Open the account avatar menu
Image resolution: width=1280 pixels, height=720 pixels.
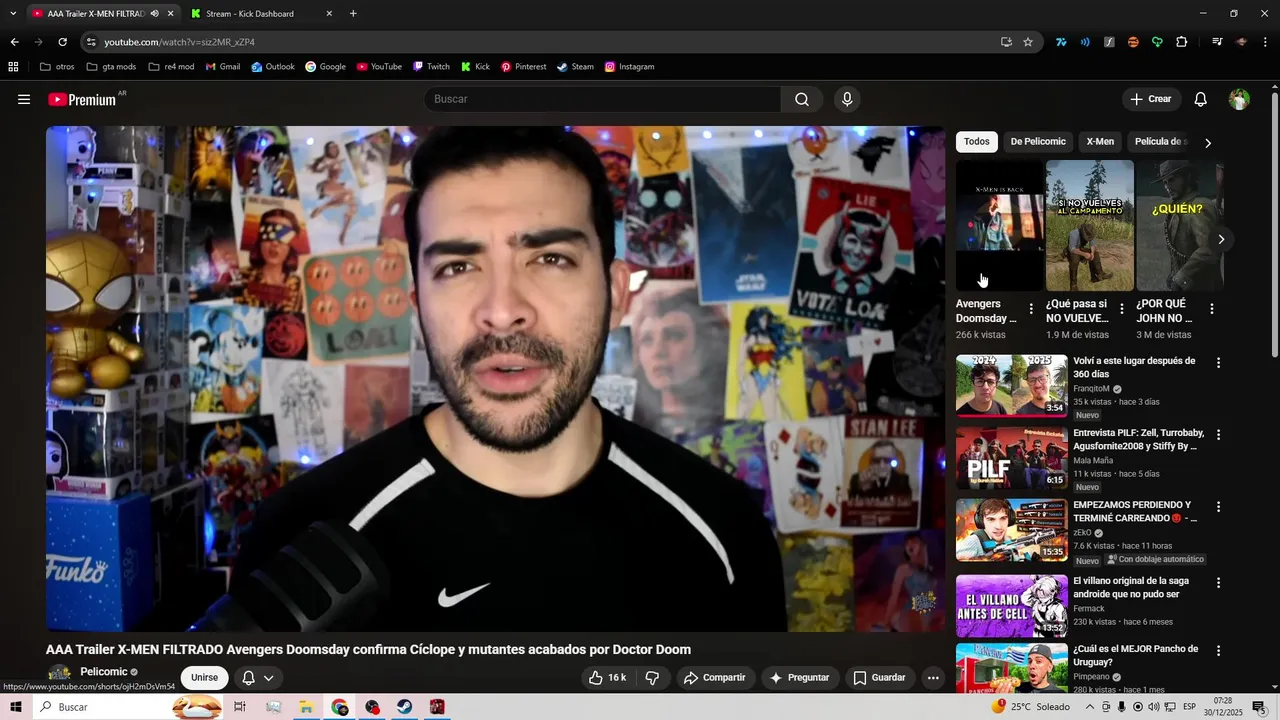(1239, 99)
